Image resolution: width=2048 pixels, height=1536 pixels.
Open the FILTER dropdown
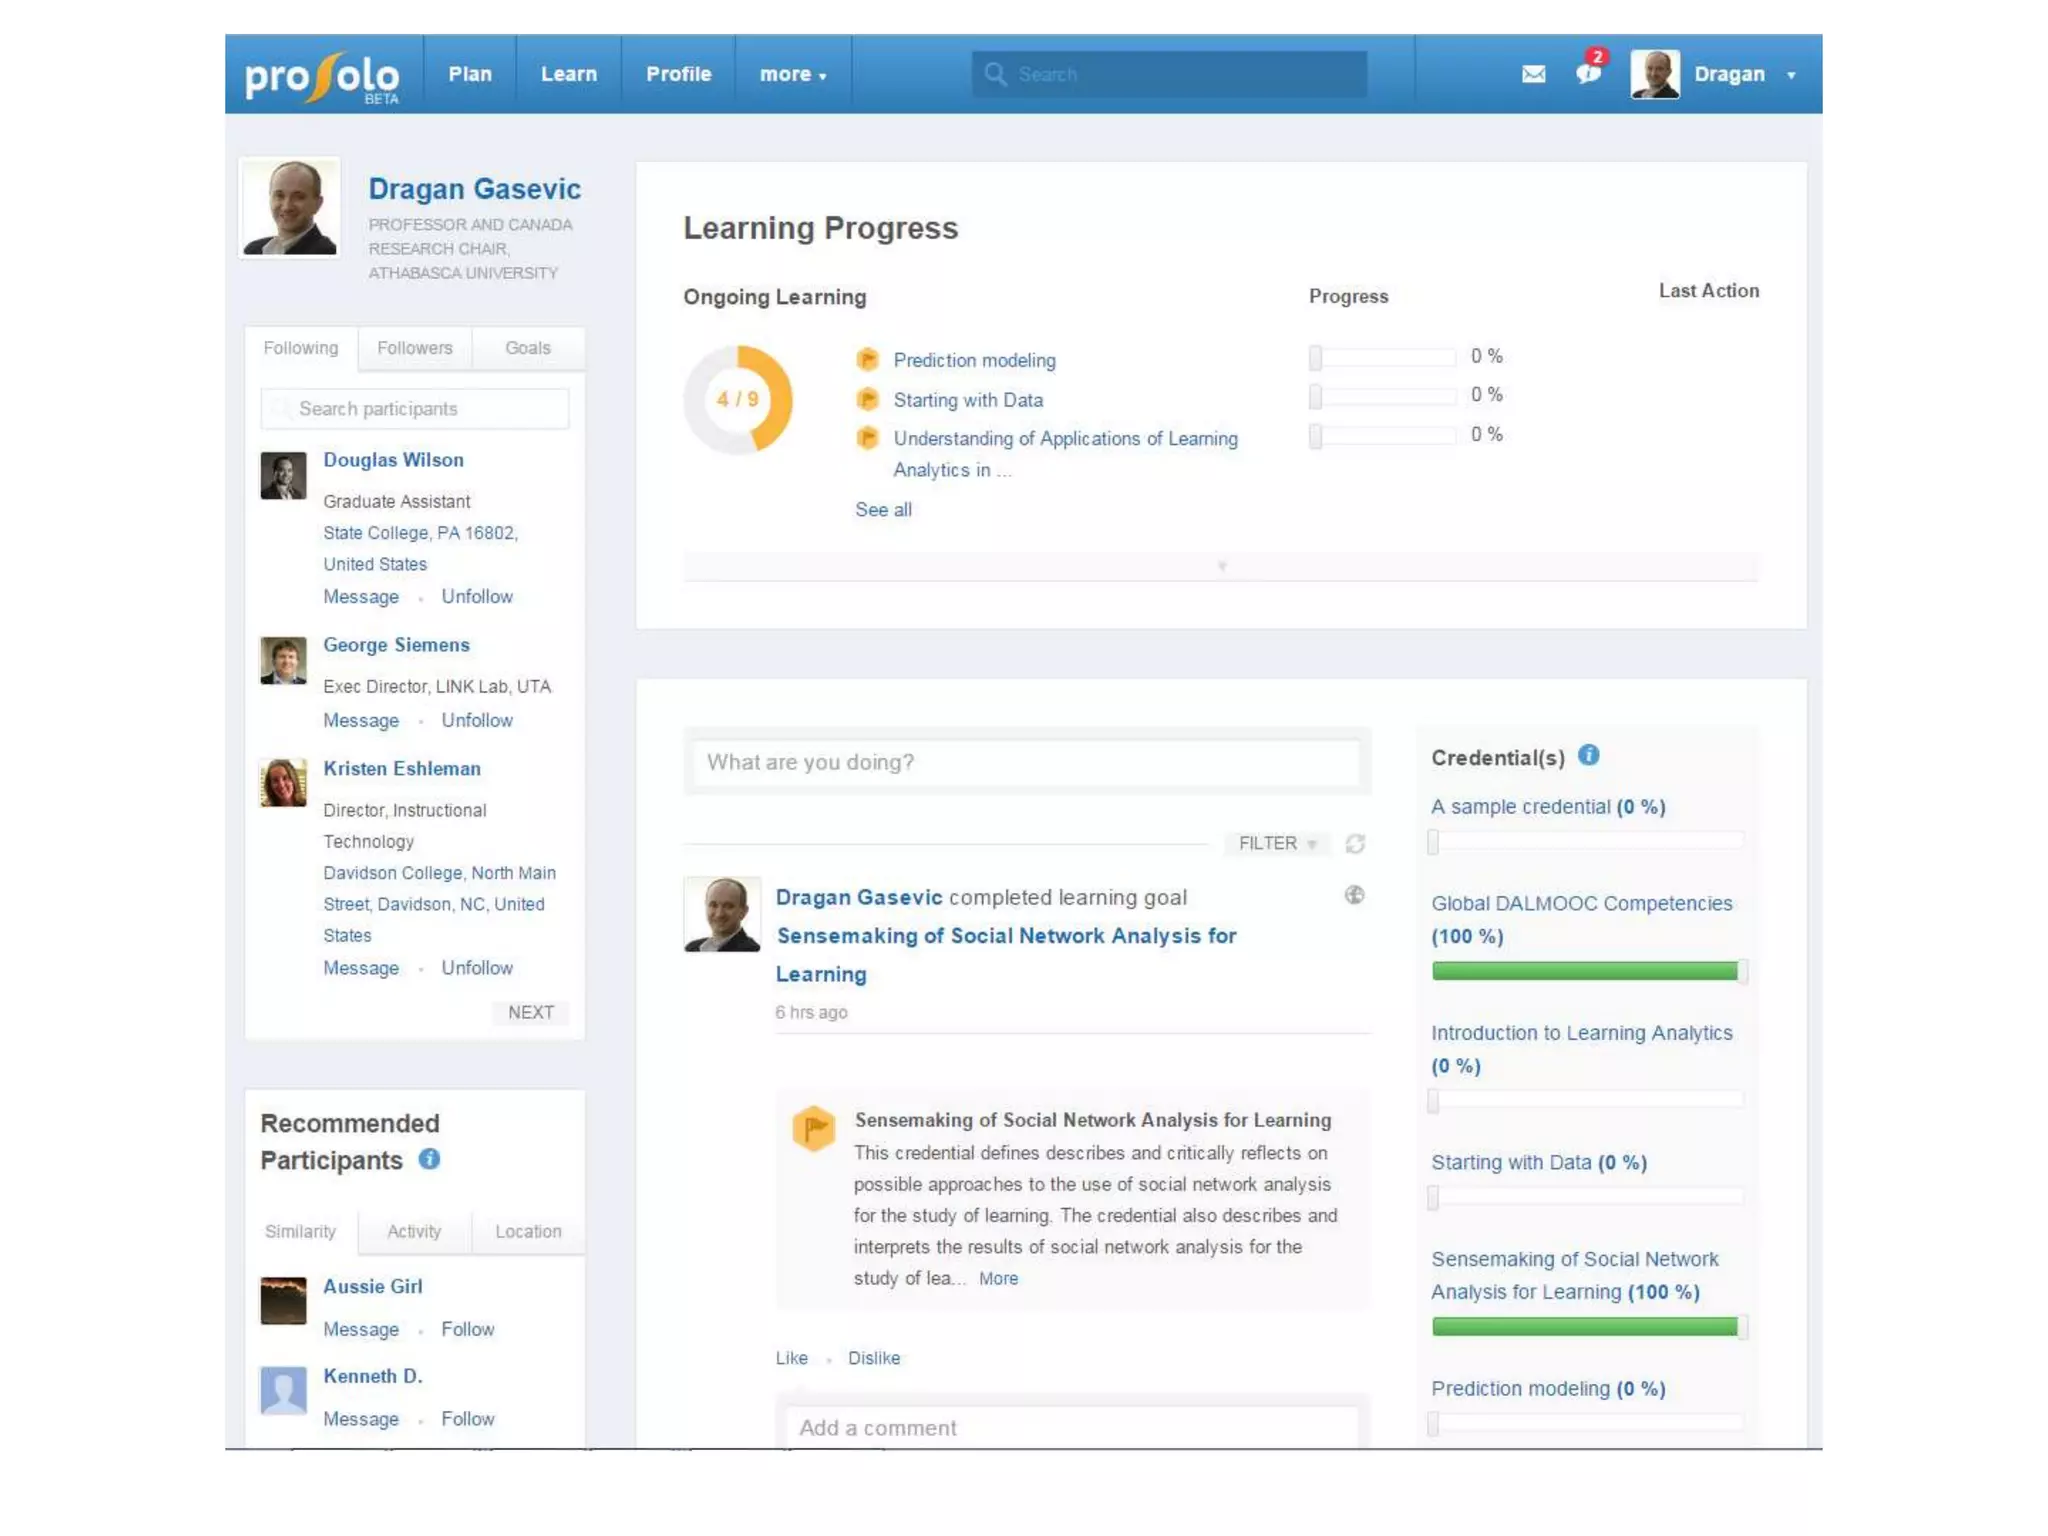(x=1276, y=843)
